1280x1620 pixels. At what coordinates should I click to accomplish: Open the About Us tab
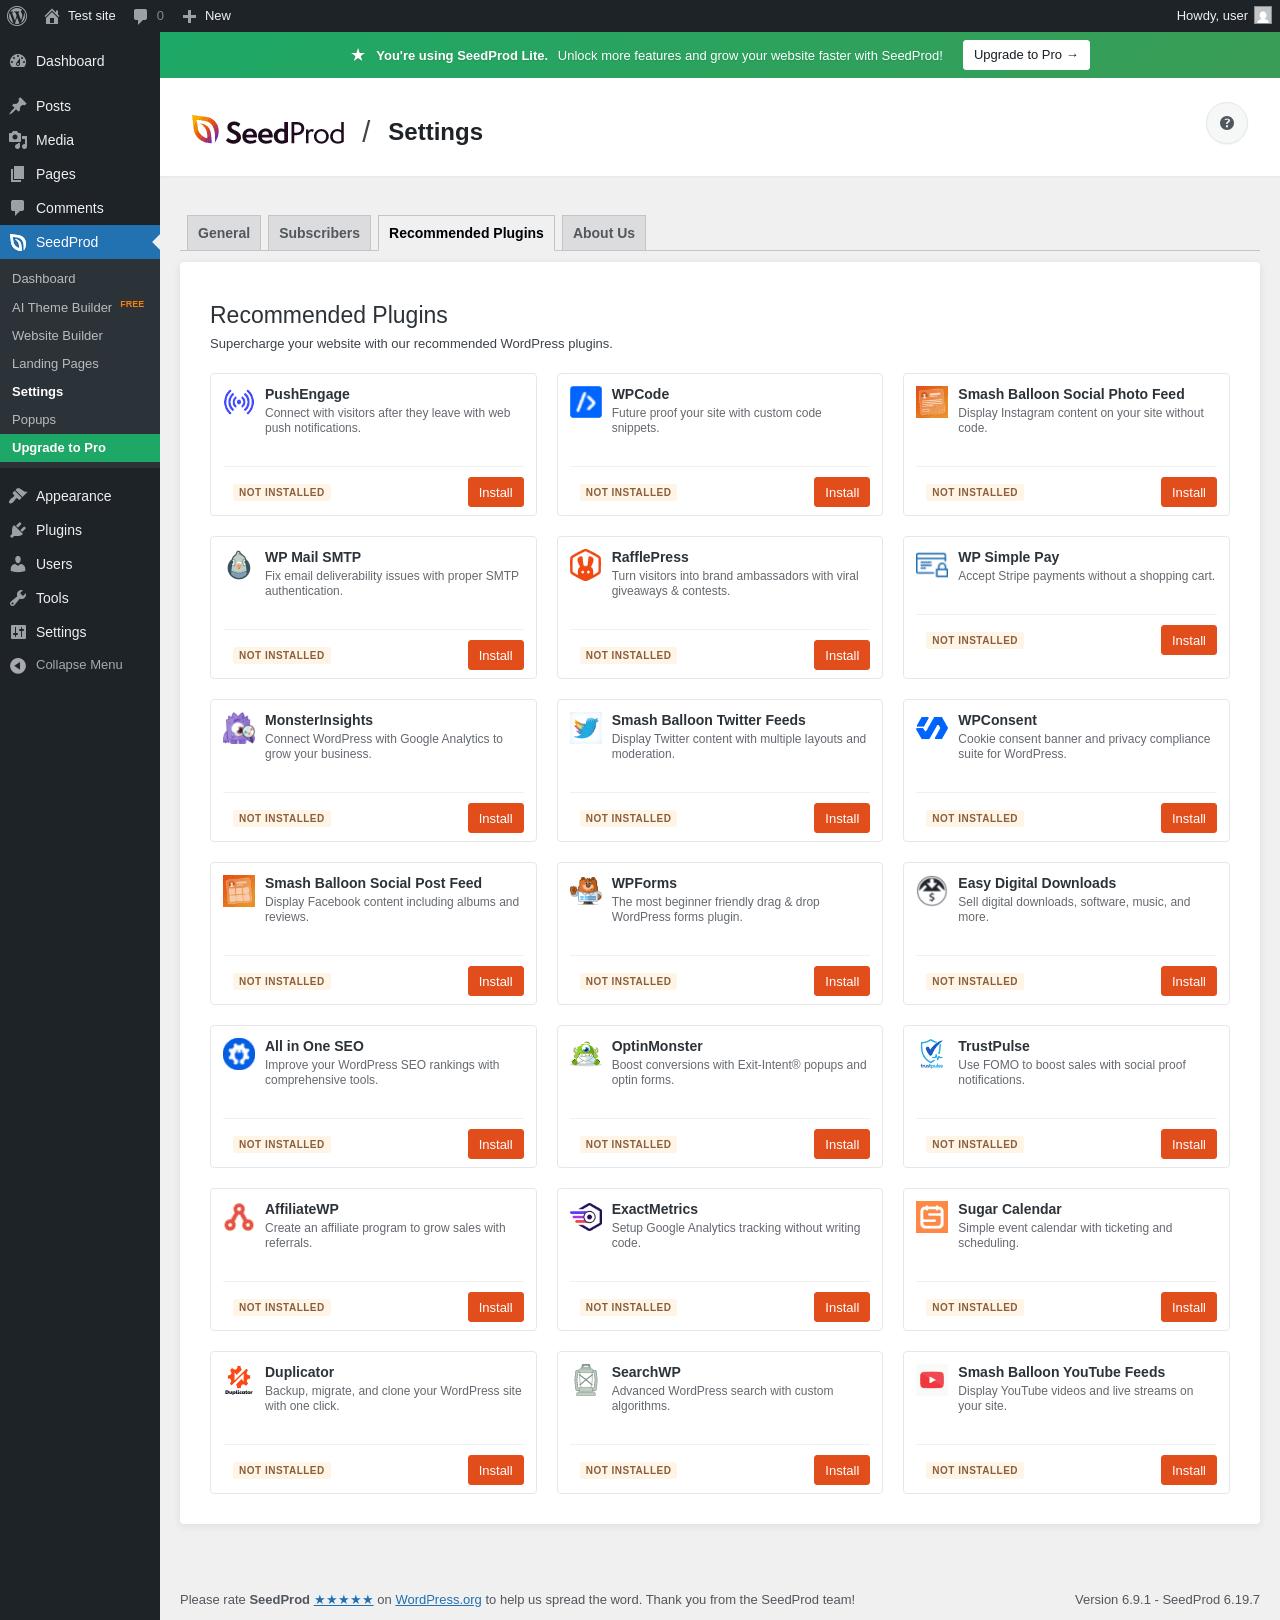click(x=604, y=233)
